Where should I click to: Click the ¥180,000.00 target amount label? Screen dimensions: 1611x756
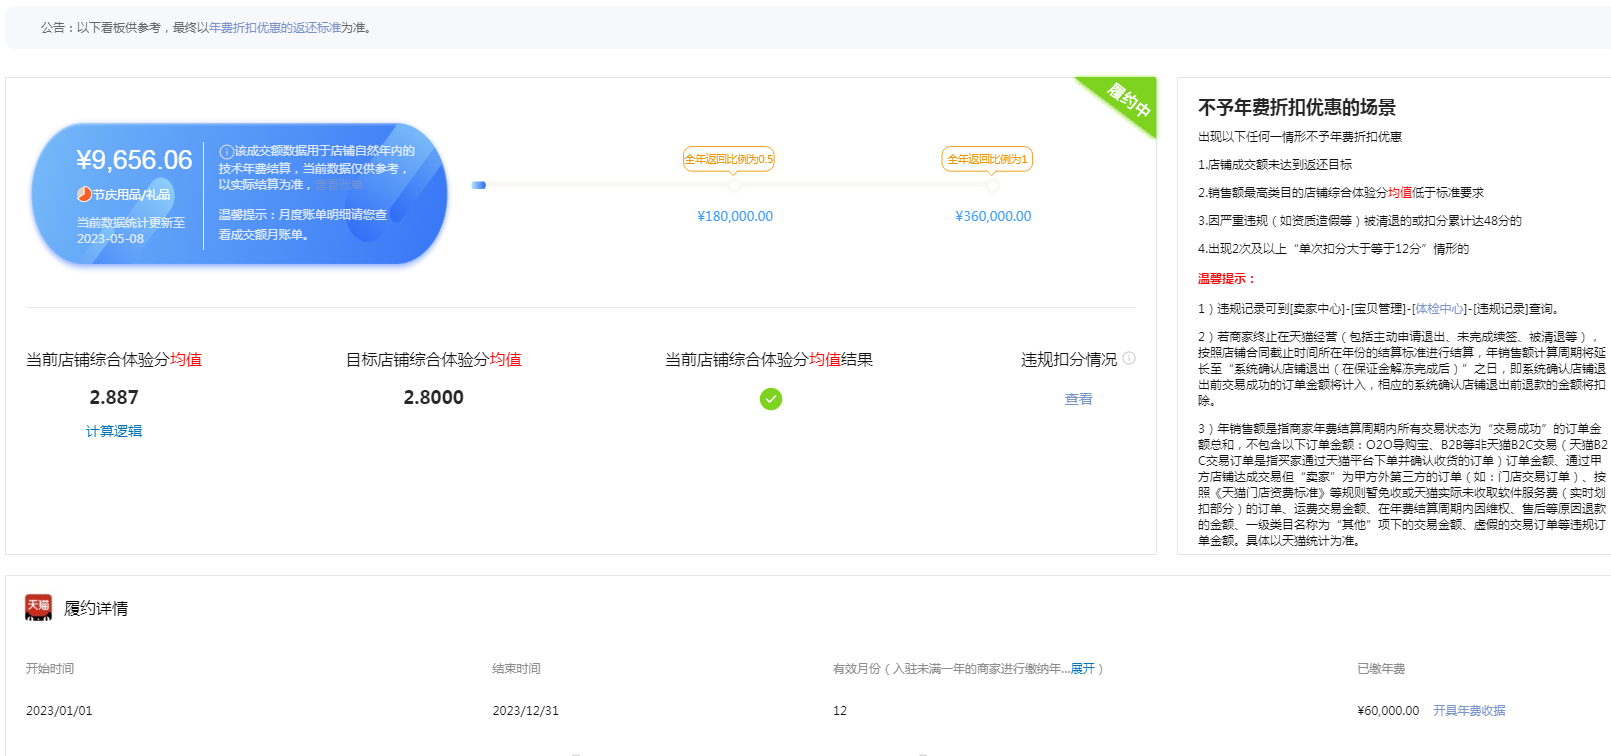[x=735, y=216]
